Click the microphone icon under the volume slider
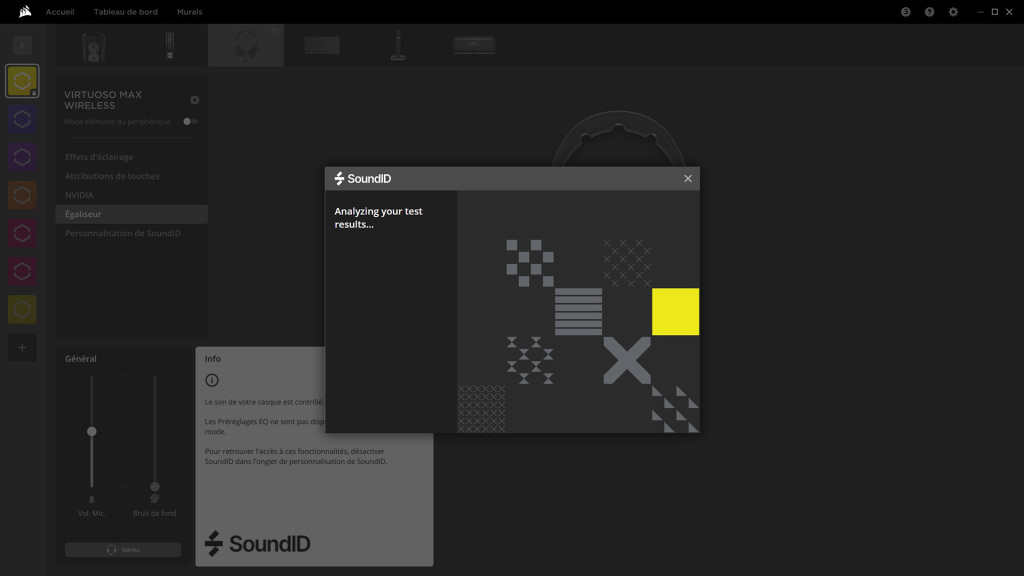Image resolution: width=1024 pixels, height=576 pixels. (91, 500)
